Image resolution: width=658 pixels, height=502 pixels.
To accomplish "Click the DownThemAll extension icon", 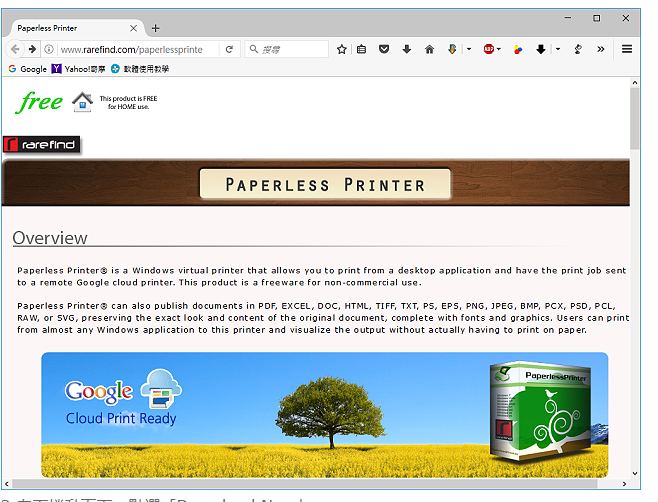I will point(452,49).
